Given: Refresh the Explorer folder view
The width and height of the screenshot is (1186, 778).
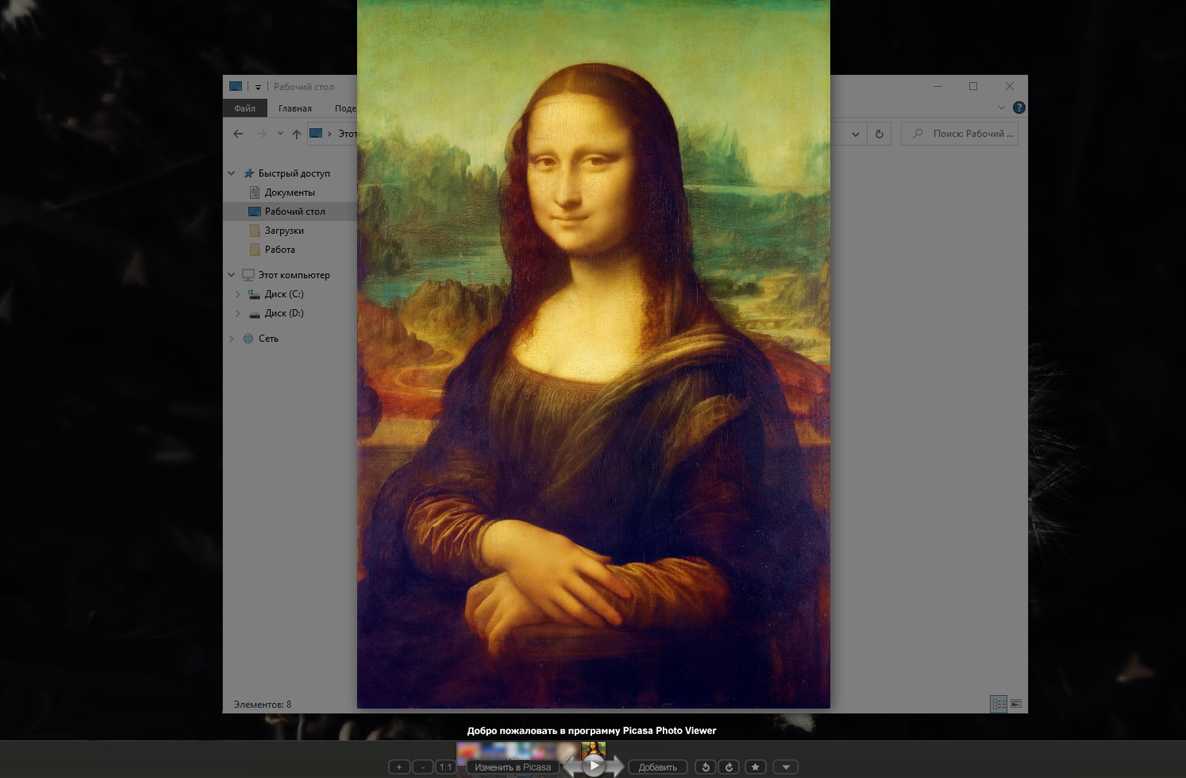Looking at the screenshot, I should pos(879,134).
